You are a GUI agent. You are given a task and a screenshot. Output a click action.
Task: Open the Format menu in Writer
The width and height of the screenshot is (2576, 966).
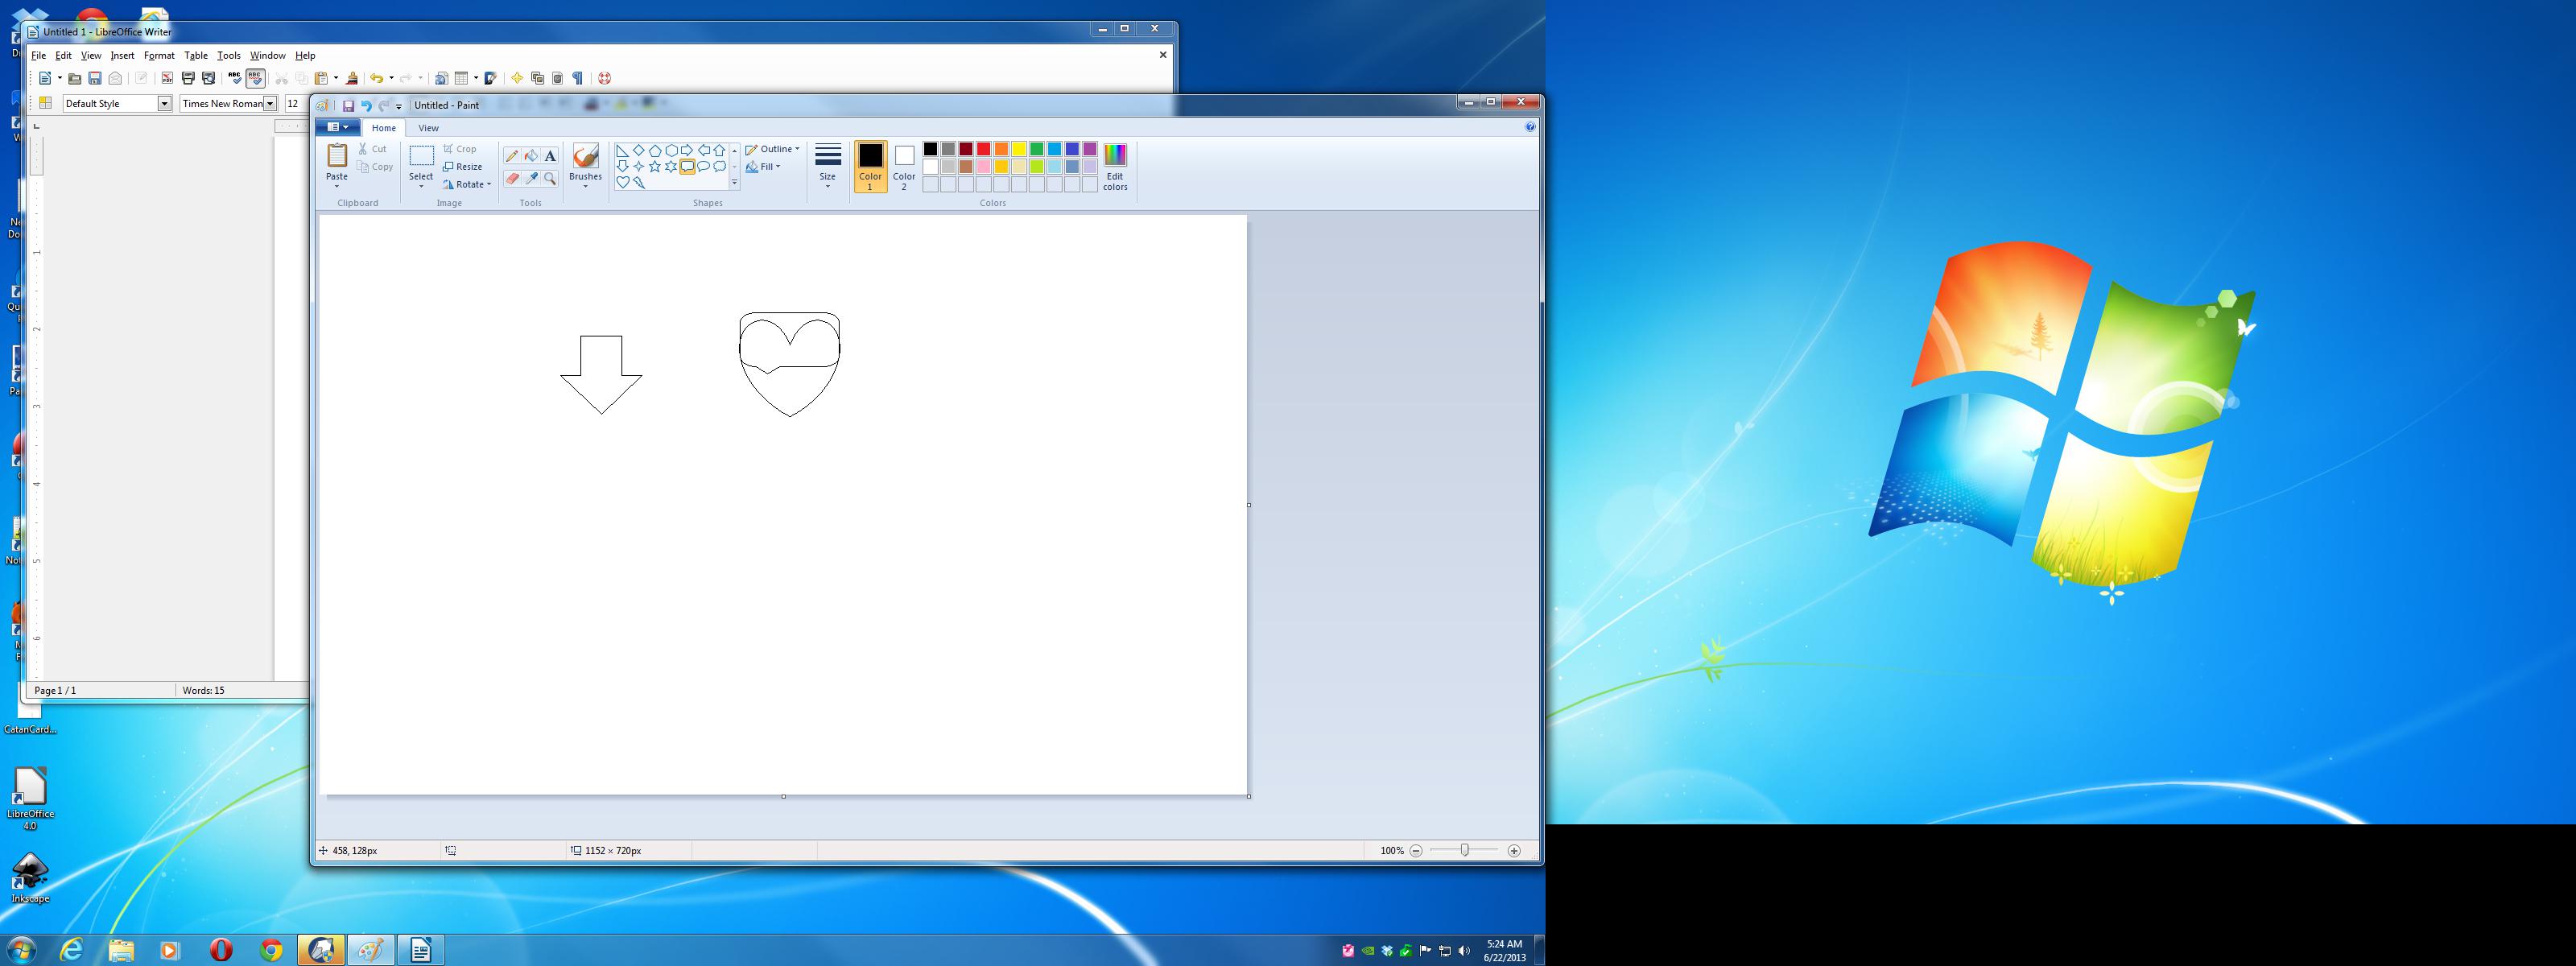pyautogui.click(x=159, y=56)
